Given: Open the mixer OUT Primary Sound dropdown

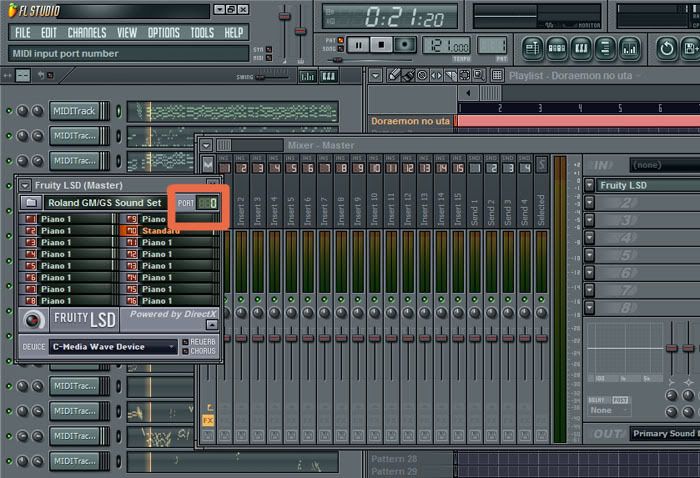Looking at the screenshot, I should (x=665, y=433).
